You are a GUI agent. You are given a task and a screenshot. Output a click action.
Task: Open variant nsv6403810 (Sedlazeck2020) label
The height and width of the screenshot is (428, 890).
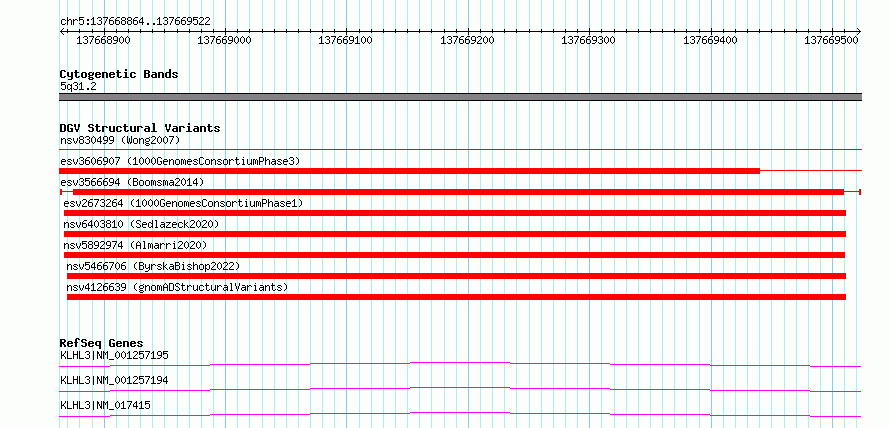[x=141, y=224]
